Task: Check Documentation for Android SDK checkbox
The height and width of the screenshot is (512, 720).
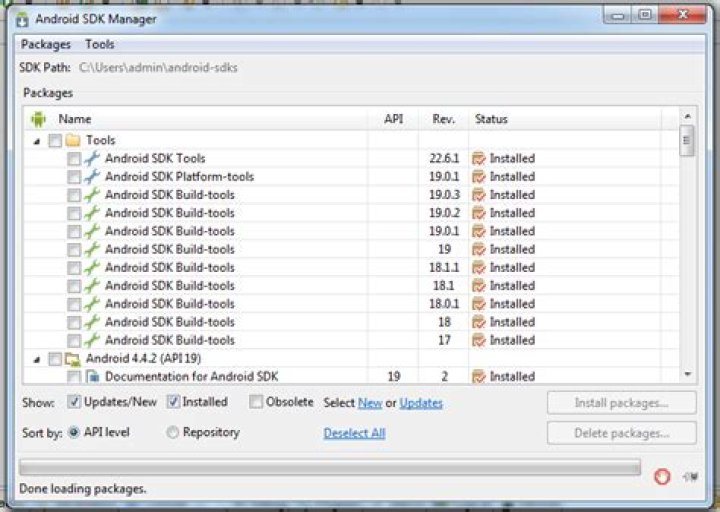Action: (x=73, y=377)
